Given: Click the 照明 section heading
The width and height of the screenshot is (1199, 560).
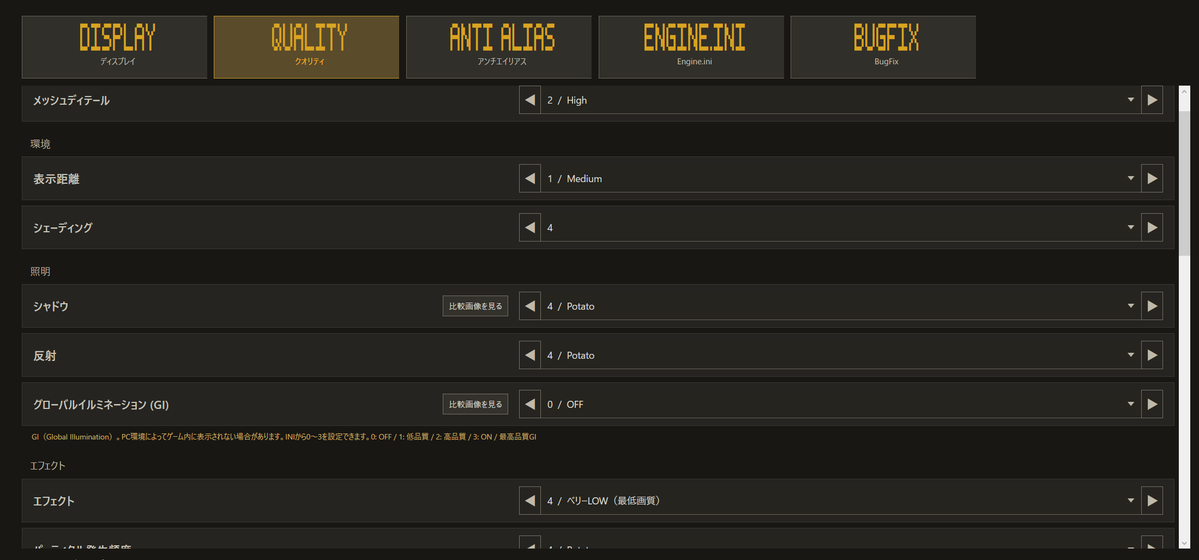Looking at the screenshot, I should pyautogui.click(x=40, y=272).
